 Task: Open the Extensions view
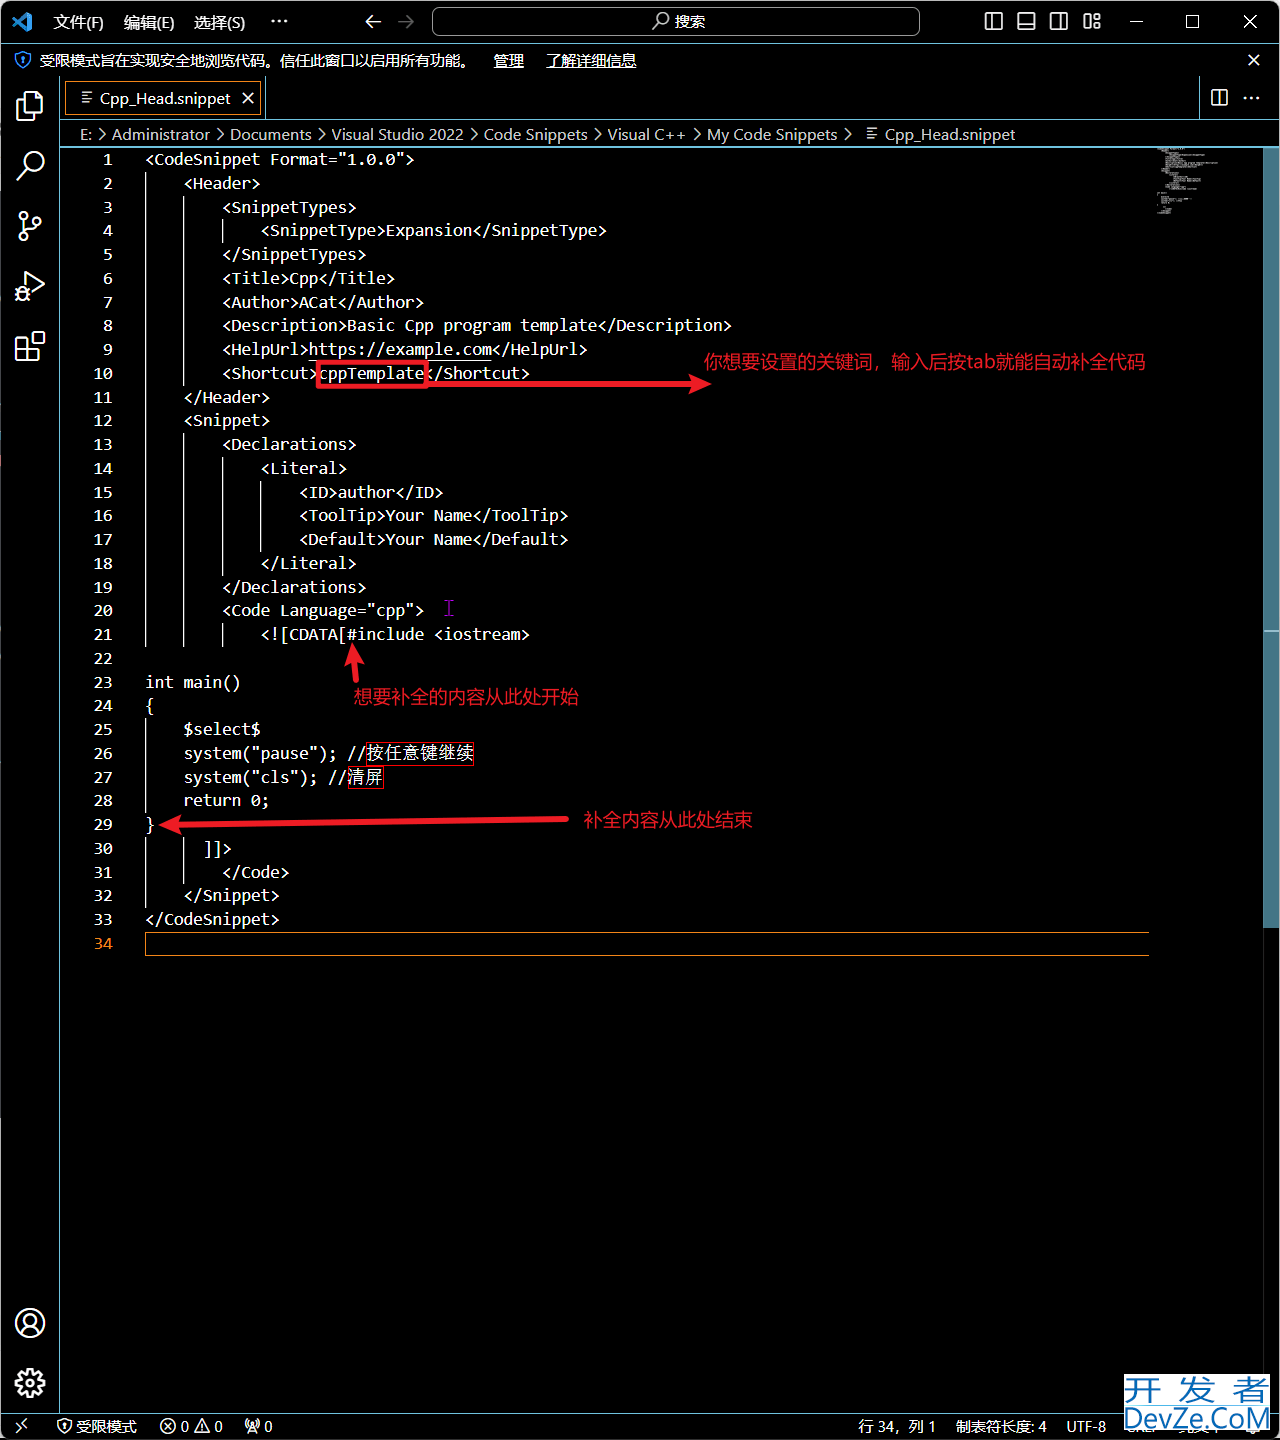pos(30,346)
